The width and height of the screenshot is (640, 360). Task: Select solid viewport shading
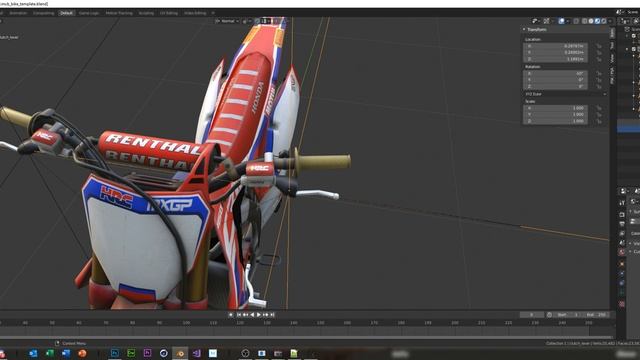pyautogui.click(x=591, y=21)
